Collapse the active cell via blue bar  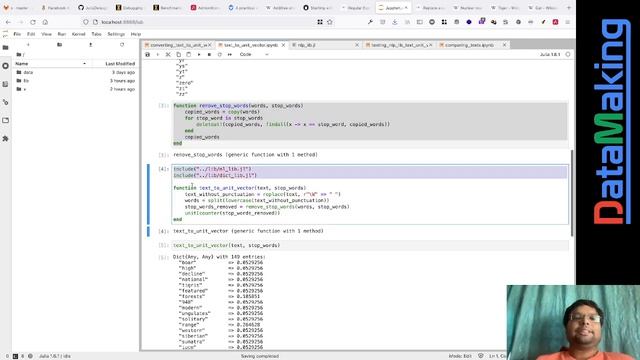(x=148, y=194)
